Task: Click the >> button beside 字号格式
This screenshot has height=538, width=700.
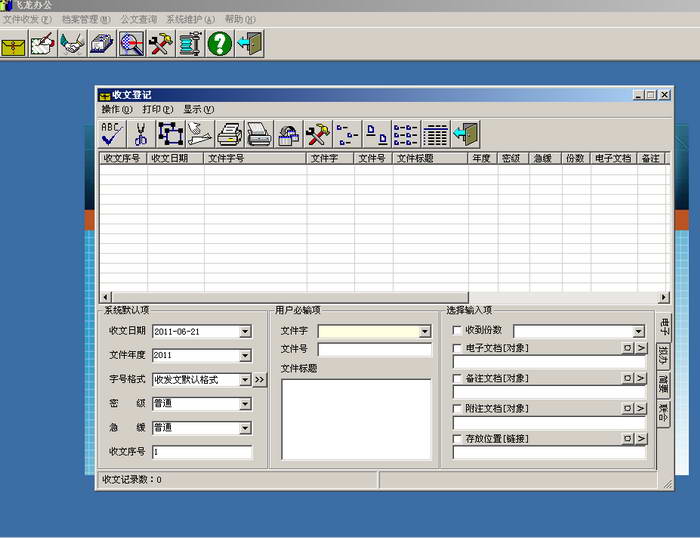Action: click(260, 380)
